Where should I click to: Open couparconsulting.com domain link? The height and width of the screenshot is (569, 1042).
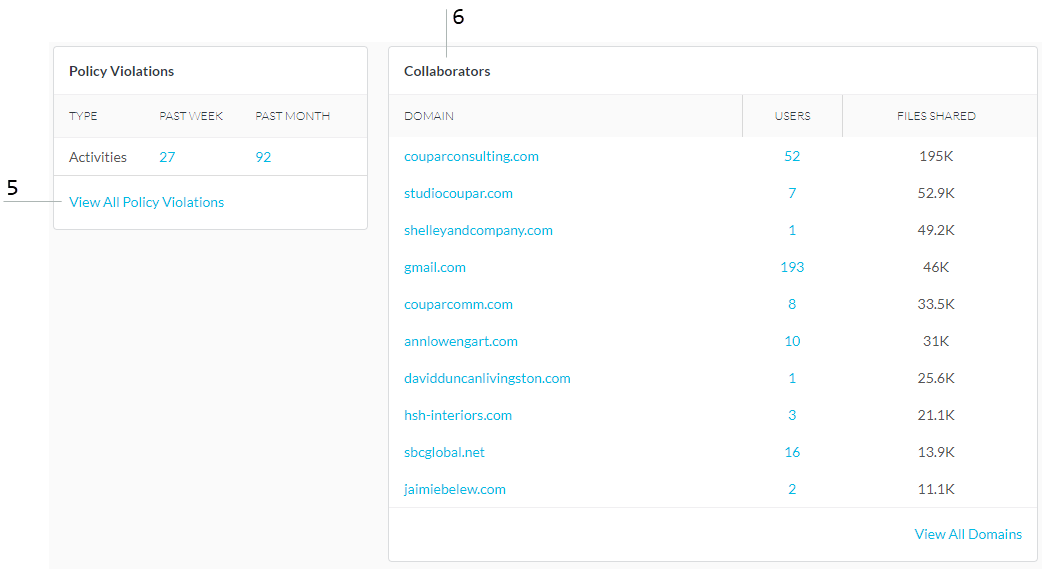click(x=471, y=156)
